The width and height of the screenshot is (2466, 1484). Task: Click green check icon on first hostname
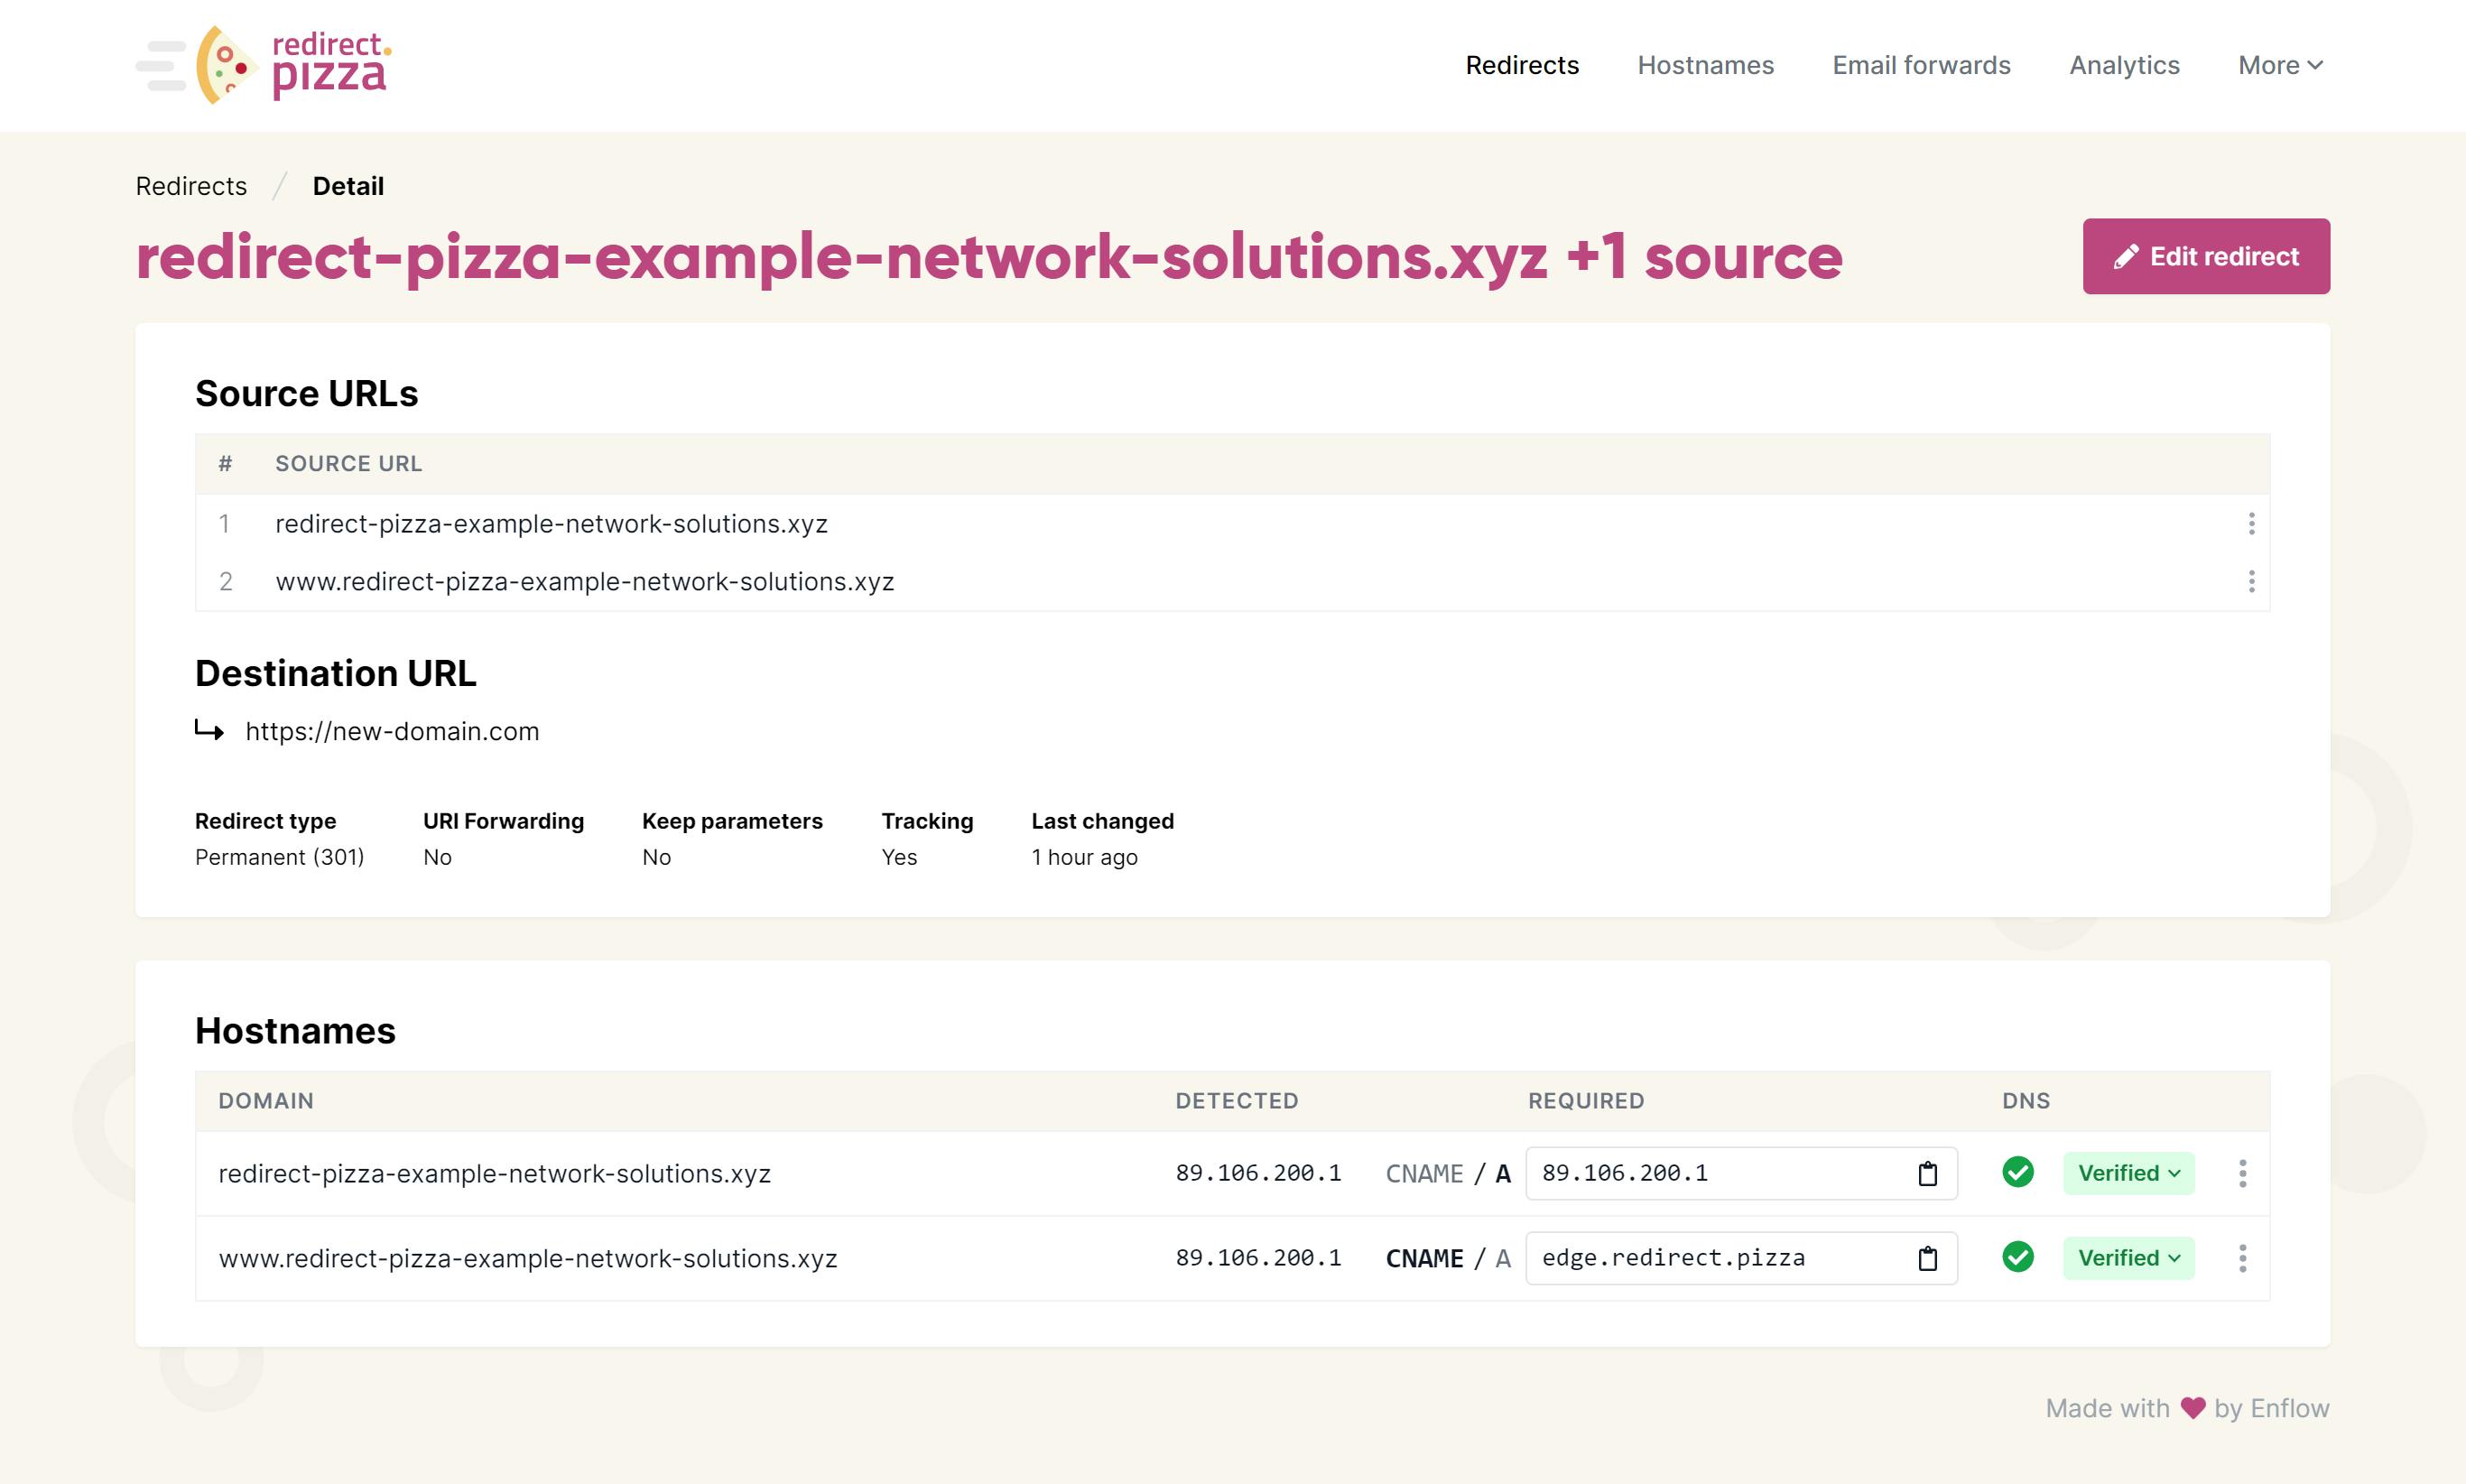(x=2017, y=1172)
